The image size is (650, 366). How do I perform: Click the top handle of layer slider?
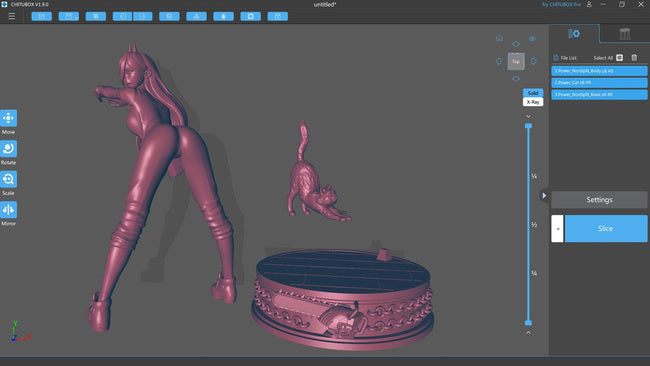point(529,126)
